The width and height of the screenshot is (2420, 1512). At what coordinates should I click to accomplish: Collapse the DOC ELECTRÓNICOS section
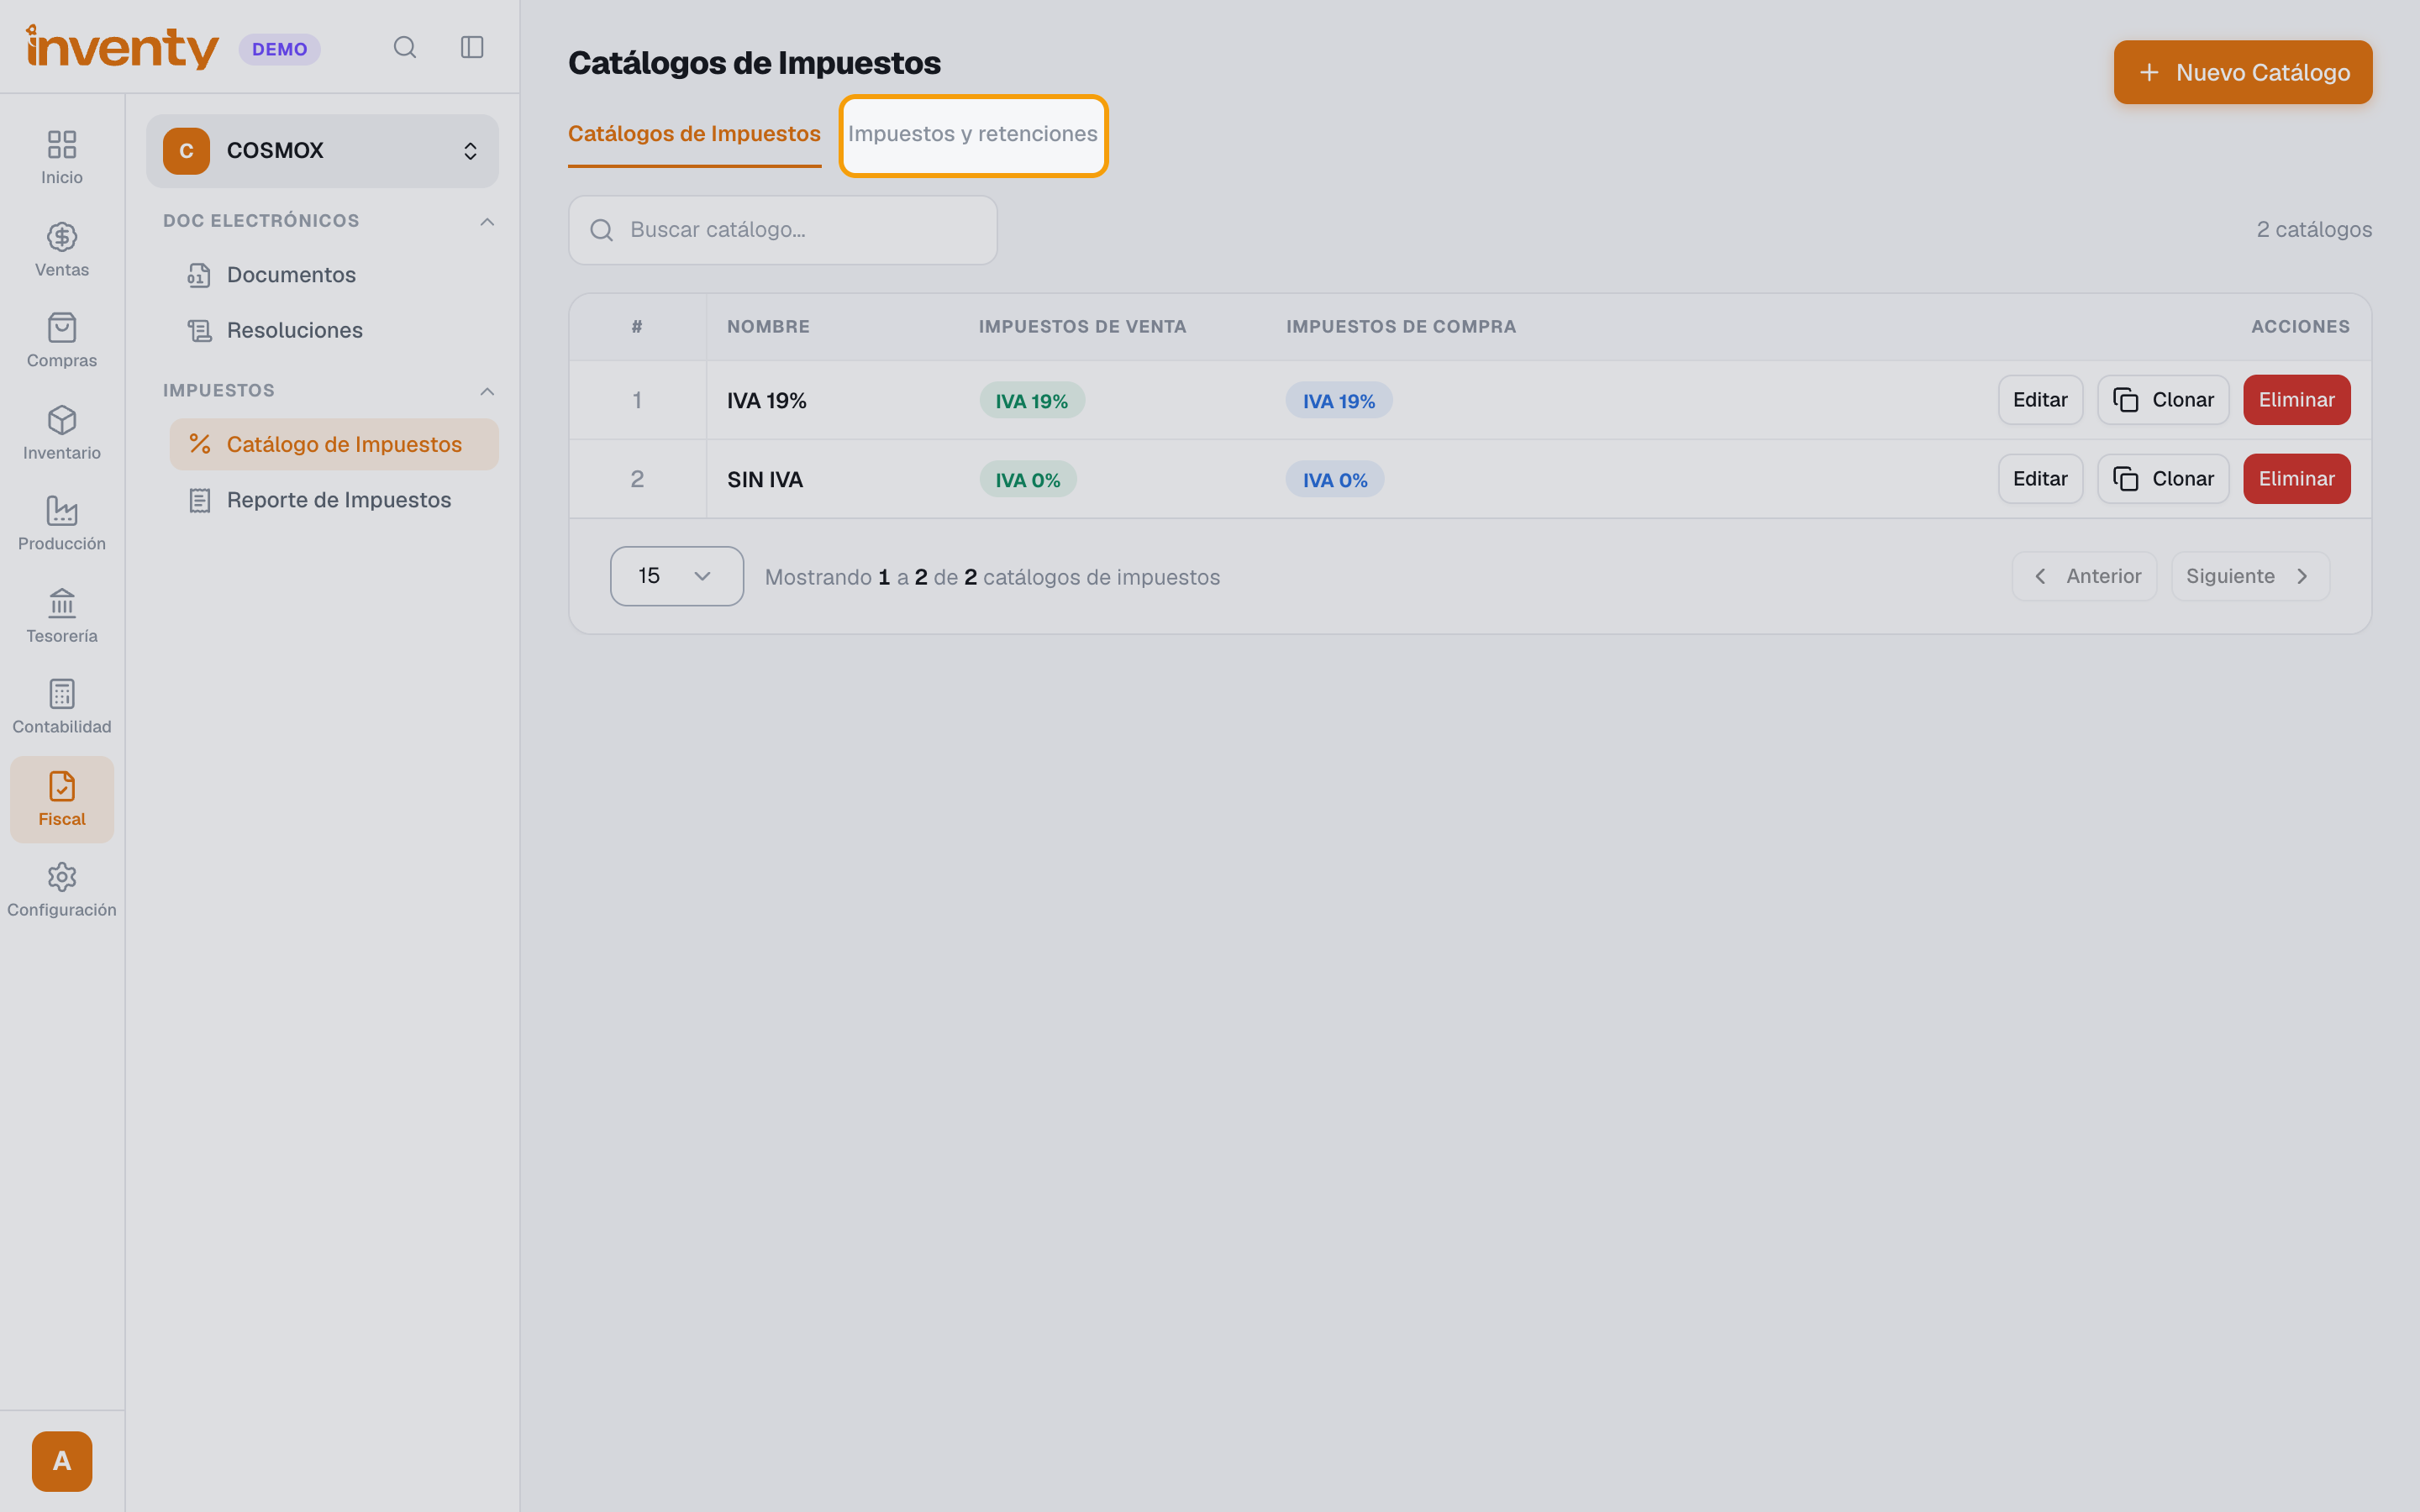point(487,221)
